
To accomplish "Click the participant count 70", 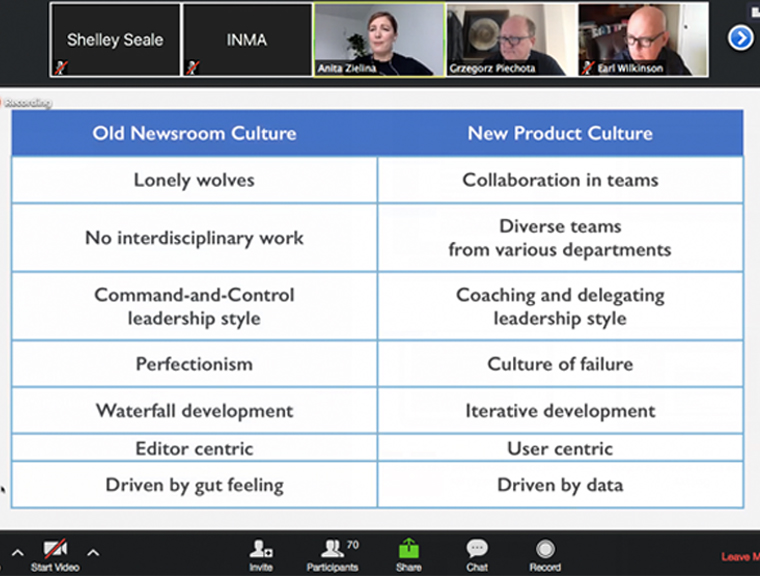I will (x=353, y=544).
